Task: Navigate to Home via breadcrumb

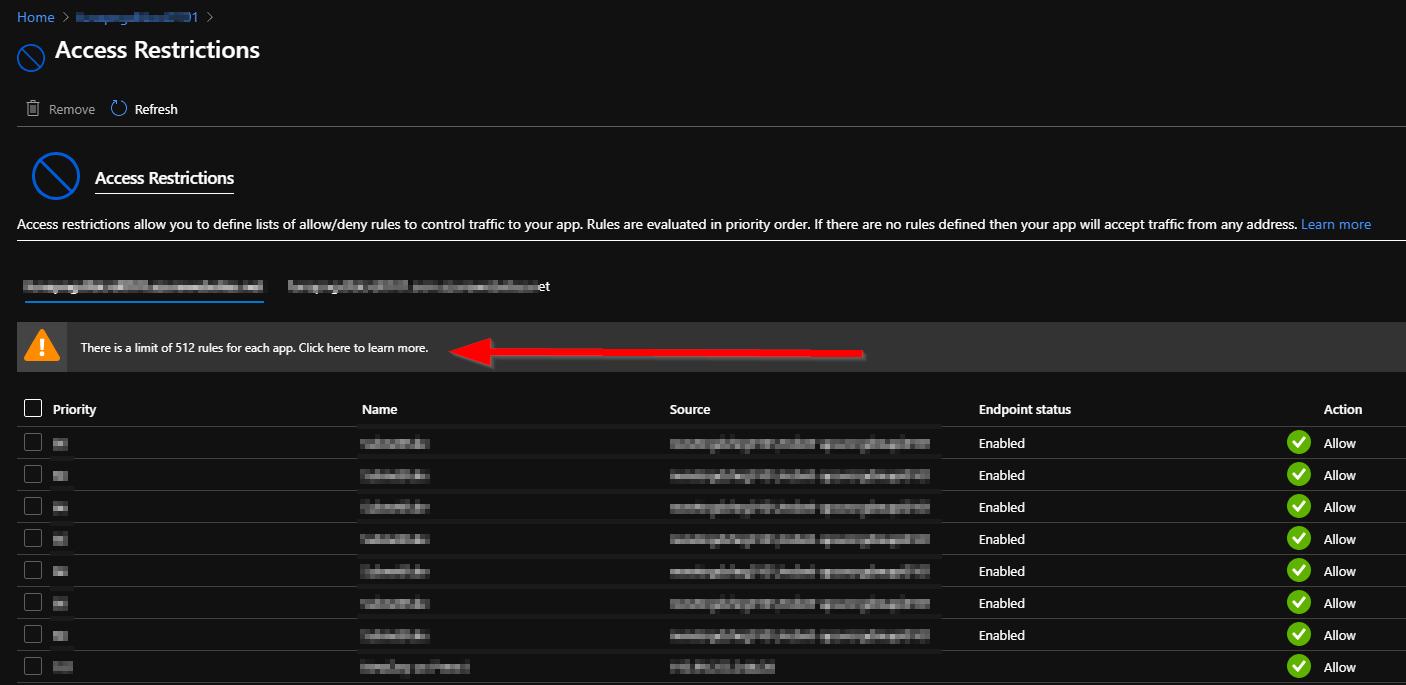Action: coord(35,17)
